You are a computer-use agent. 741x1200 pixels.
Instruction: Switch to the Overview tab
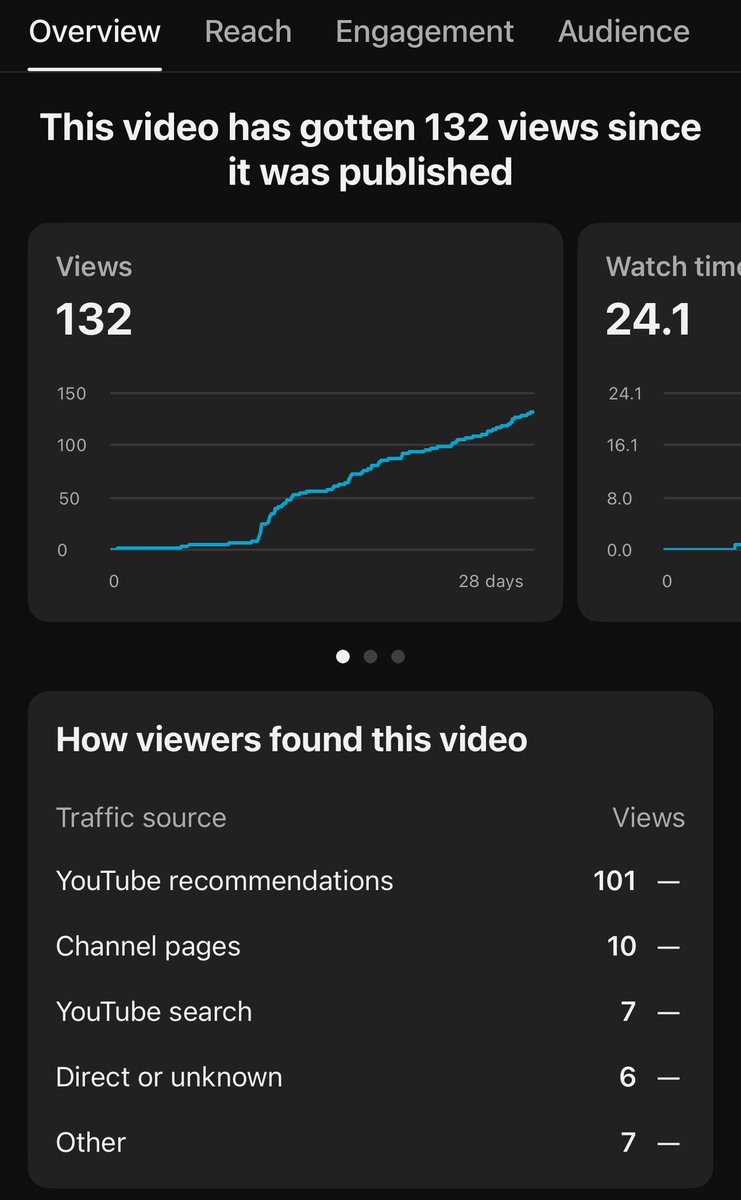(95, 31)
